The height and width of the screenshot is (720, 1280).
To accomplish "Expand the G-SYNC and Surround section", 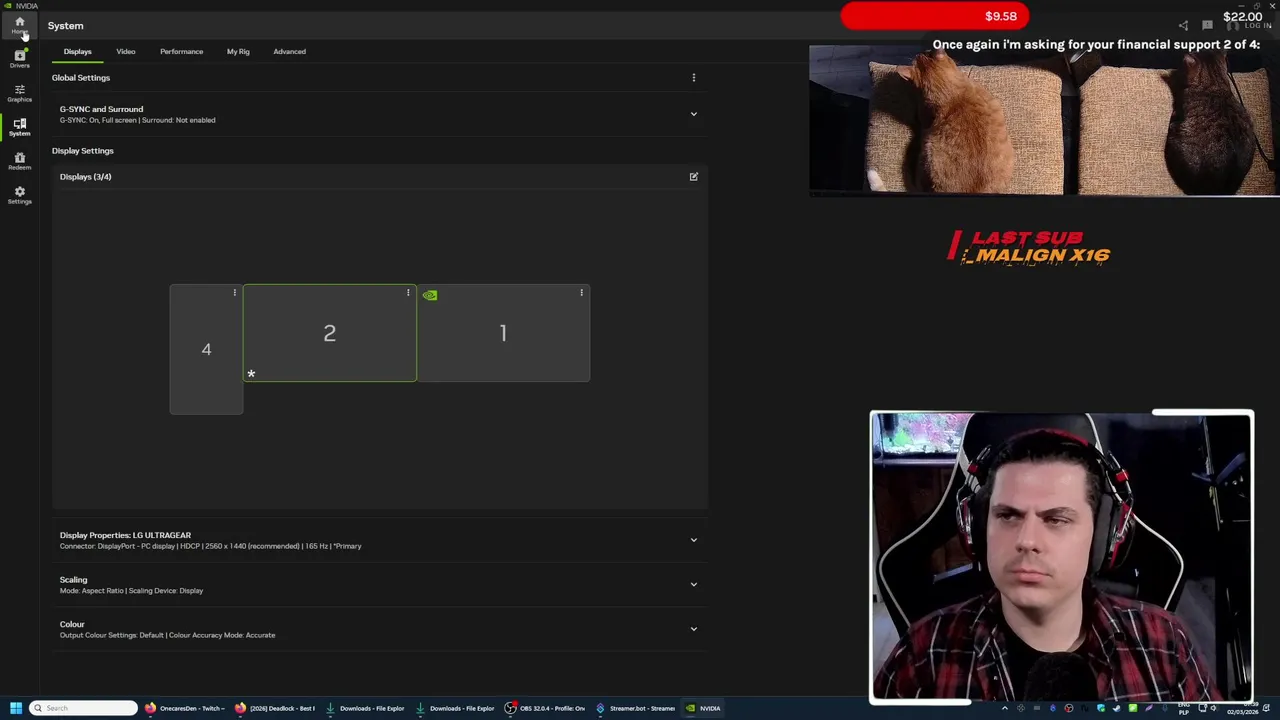I will 379,114.
